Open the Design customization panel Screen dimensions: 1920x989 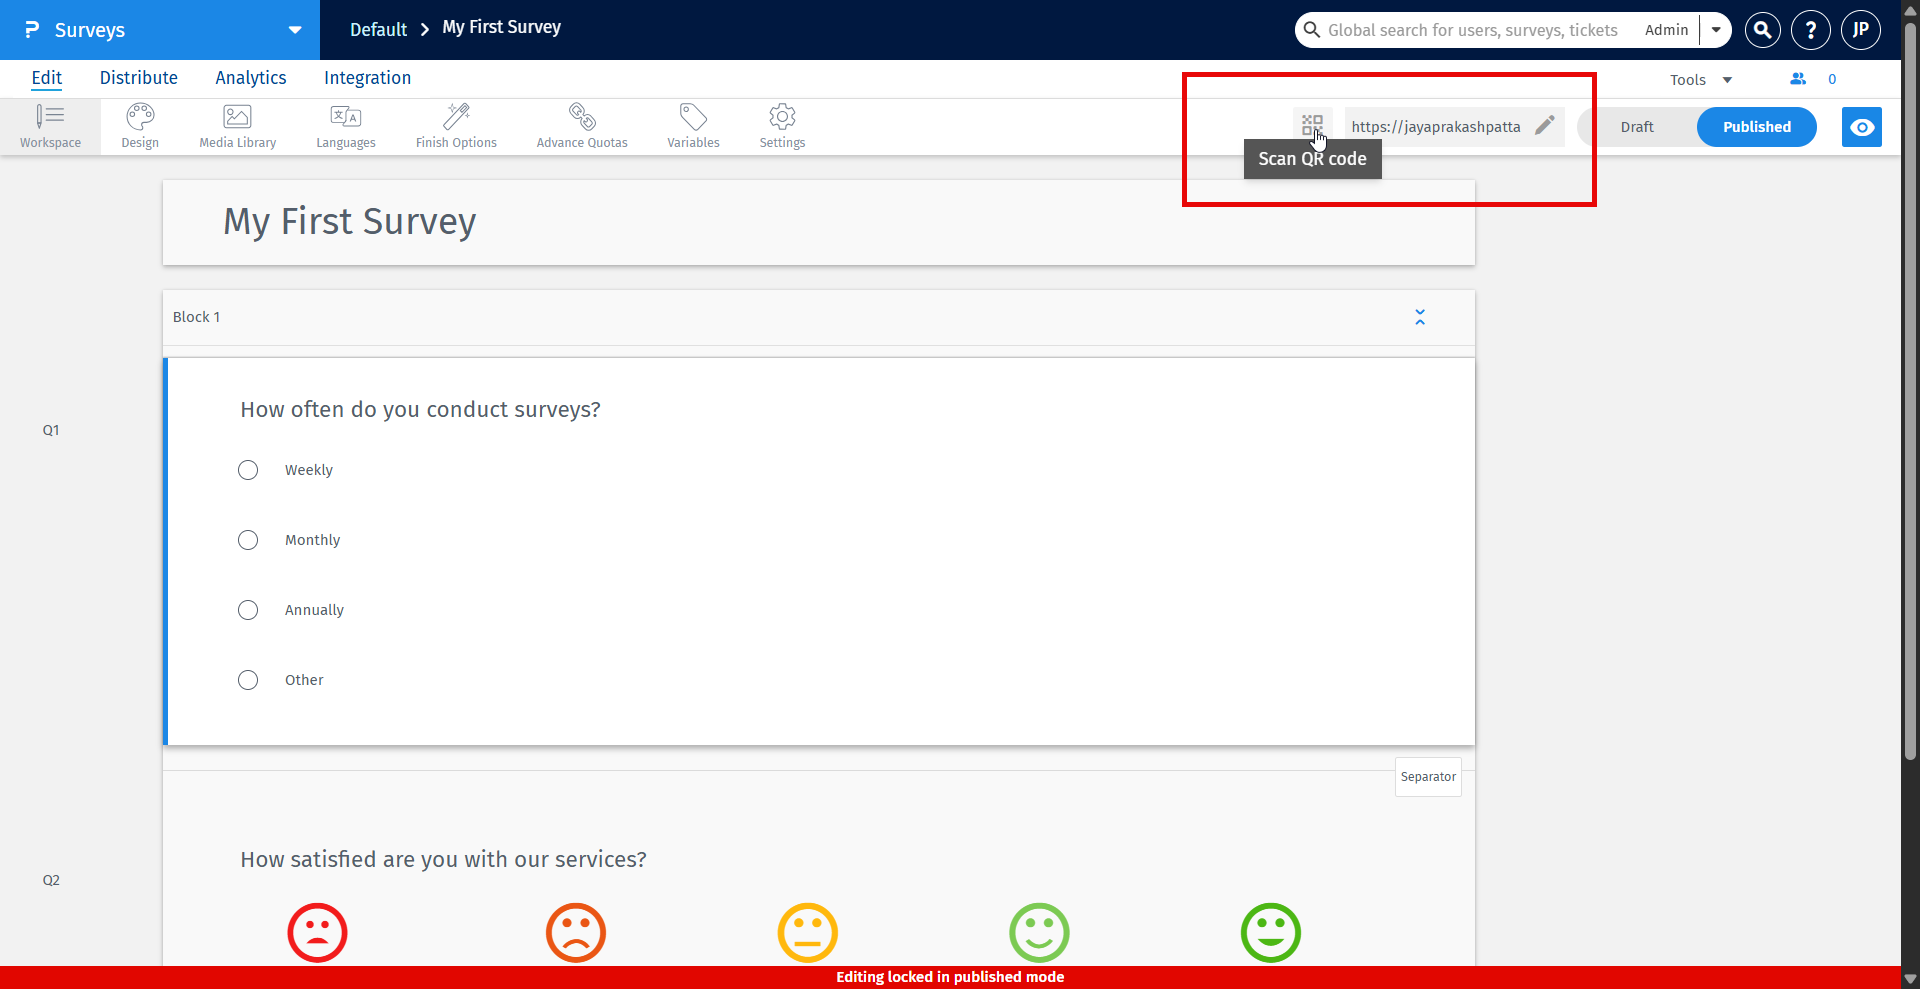pos(139,125)
